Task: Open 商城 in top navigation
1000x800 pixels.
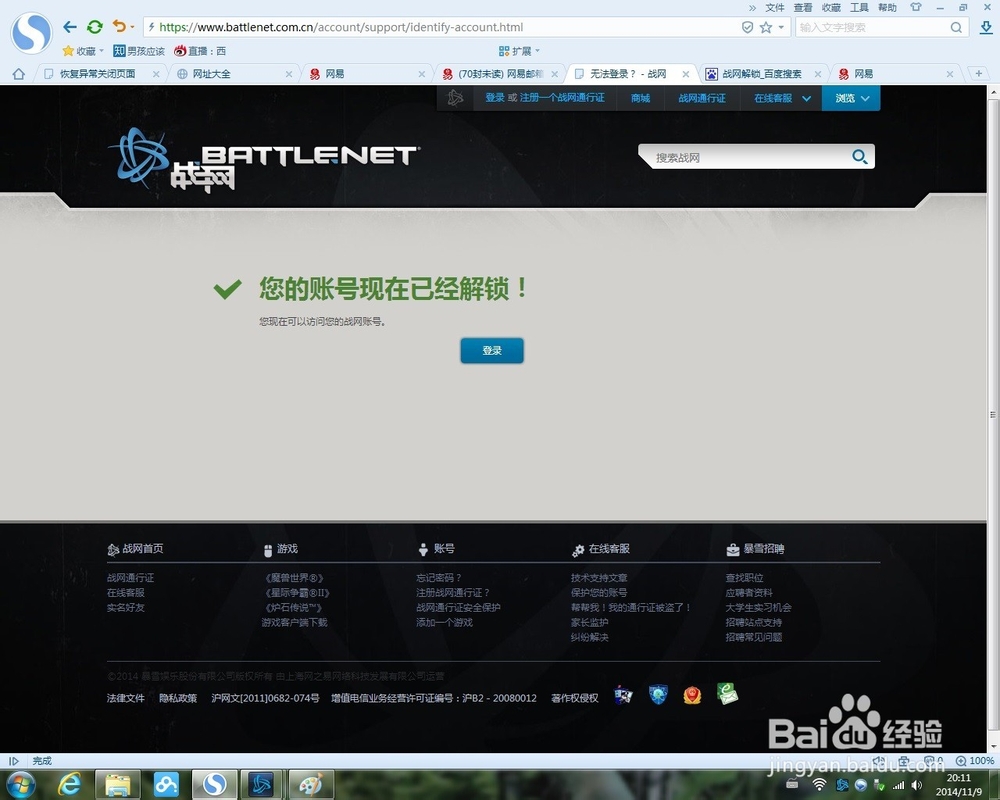Action: point(640,98)
